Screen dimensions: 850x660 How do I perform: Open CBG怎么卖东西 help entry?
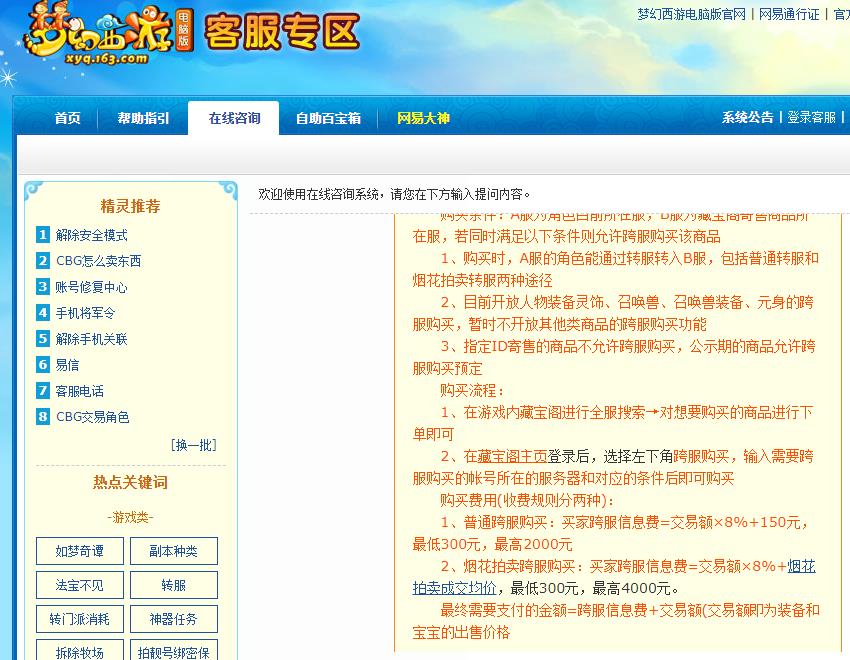[99, 261]
